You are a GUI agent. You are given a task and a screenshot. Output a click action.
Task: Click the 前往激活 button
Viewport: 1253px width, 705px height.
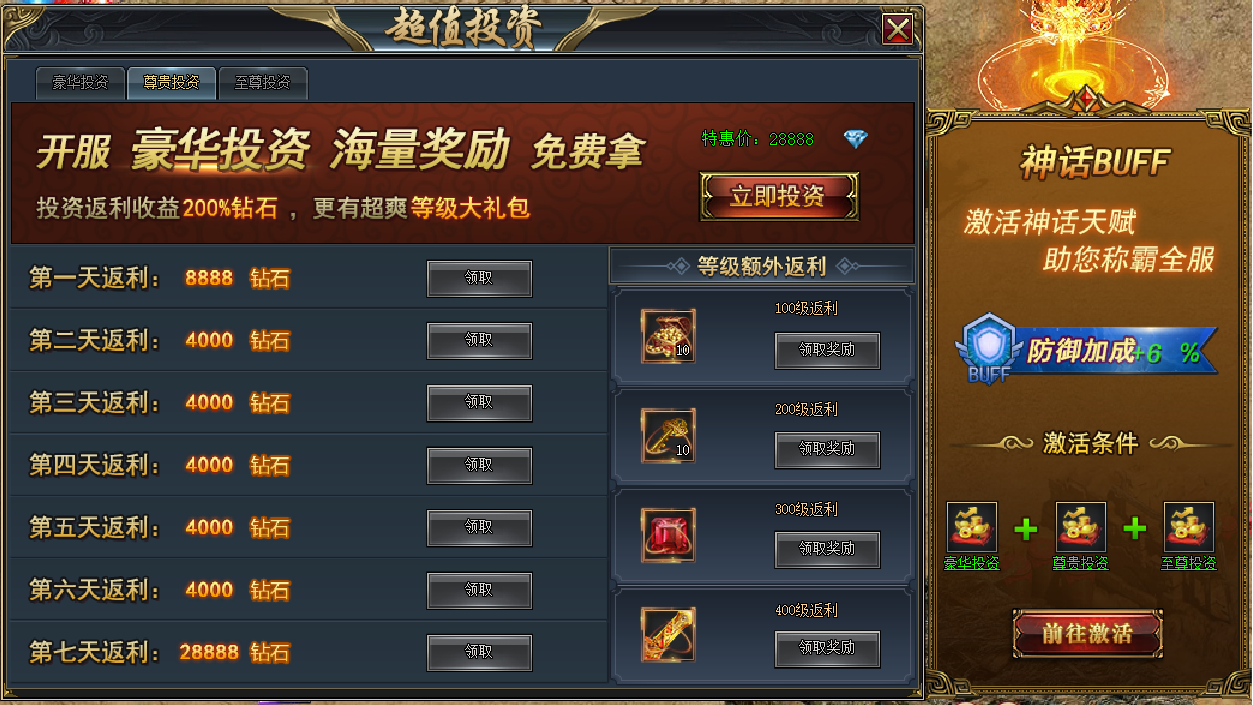[x=1087, y=634]
